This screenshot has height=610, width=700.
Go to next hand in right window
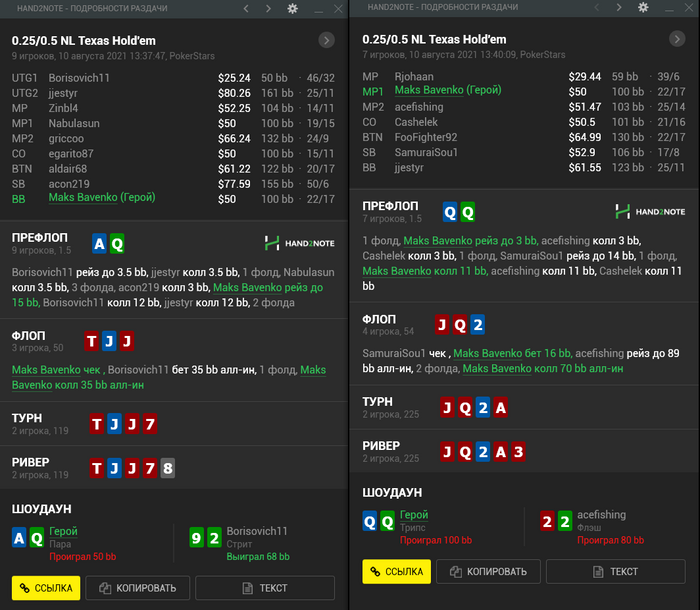pyautogui.click(x=619, y=7)
